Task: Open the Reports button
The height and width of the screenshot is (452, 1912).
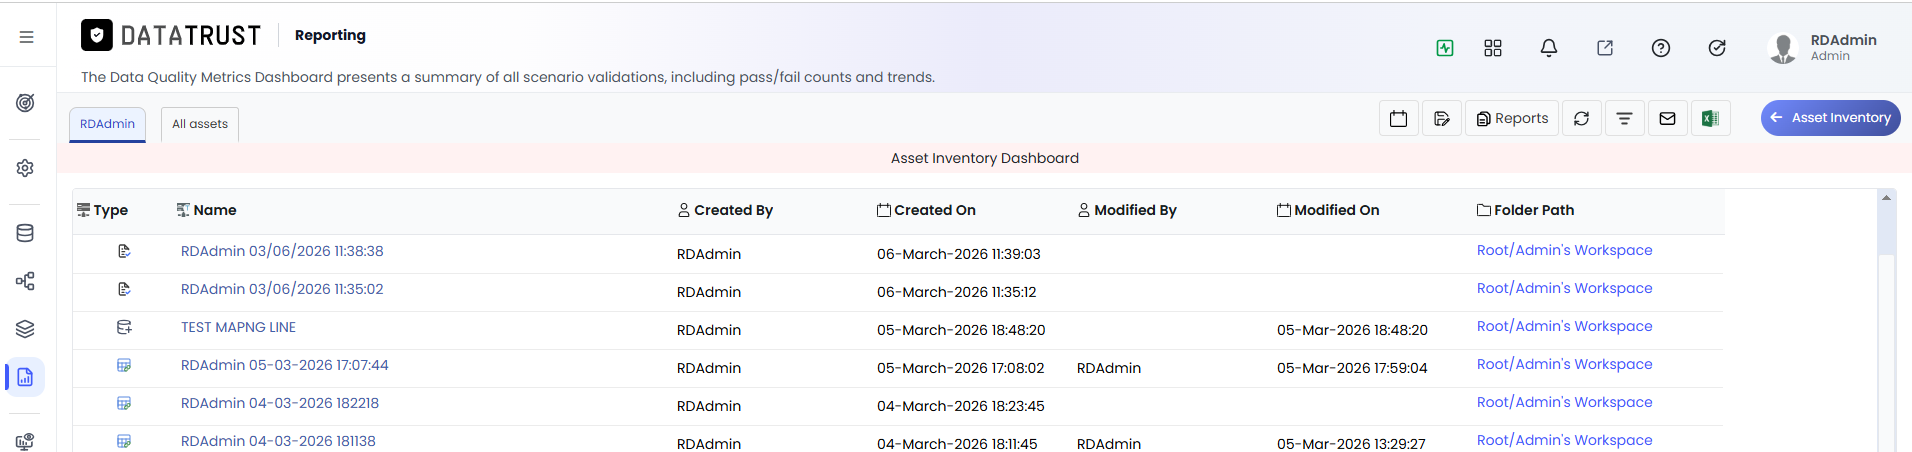Action: coord(1512,118)
